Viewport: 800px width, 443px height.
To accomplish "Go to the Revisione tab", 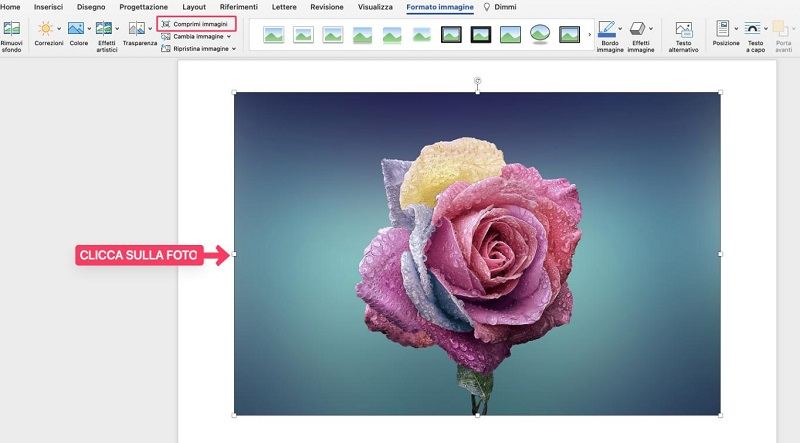I will click(x=327, y=7).
